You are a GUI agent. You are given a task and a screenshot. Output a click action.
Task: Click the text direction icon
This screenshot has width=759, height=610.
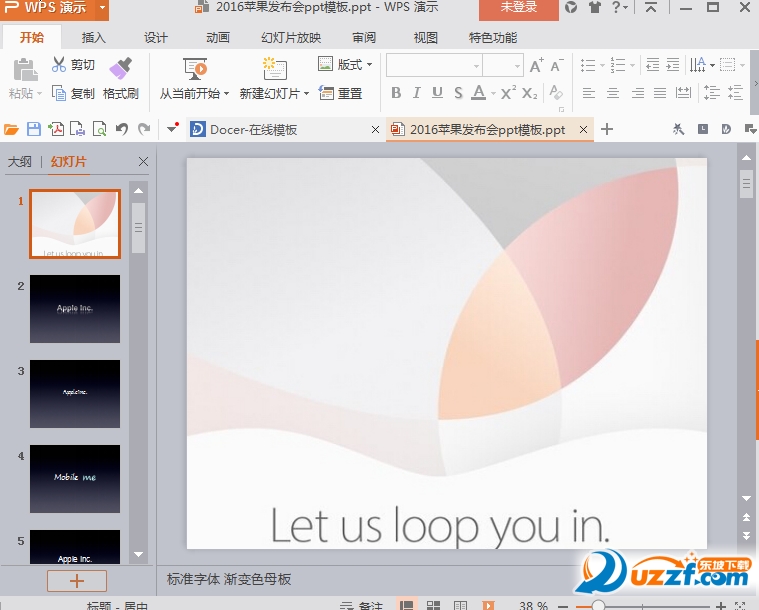coord(698,65)
